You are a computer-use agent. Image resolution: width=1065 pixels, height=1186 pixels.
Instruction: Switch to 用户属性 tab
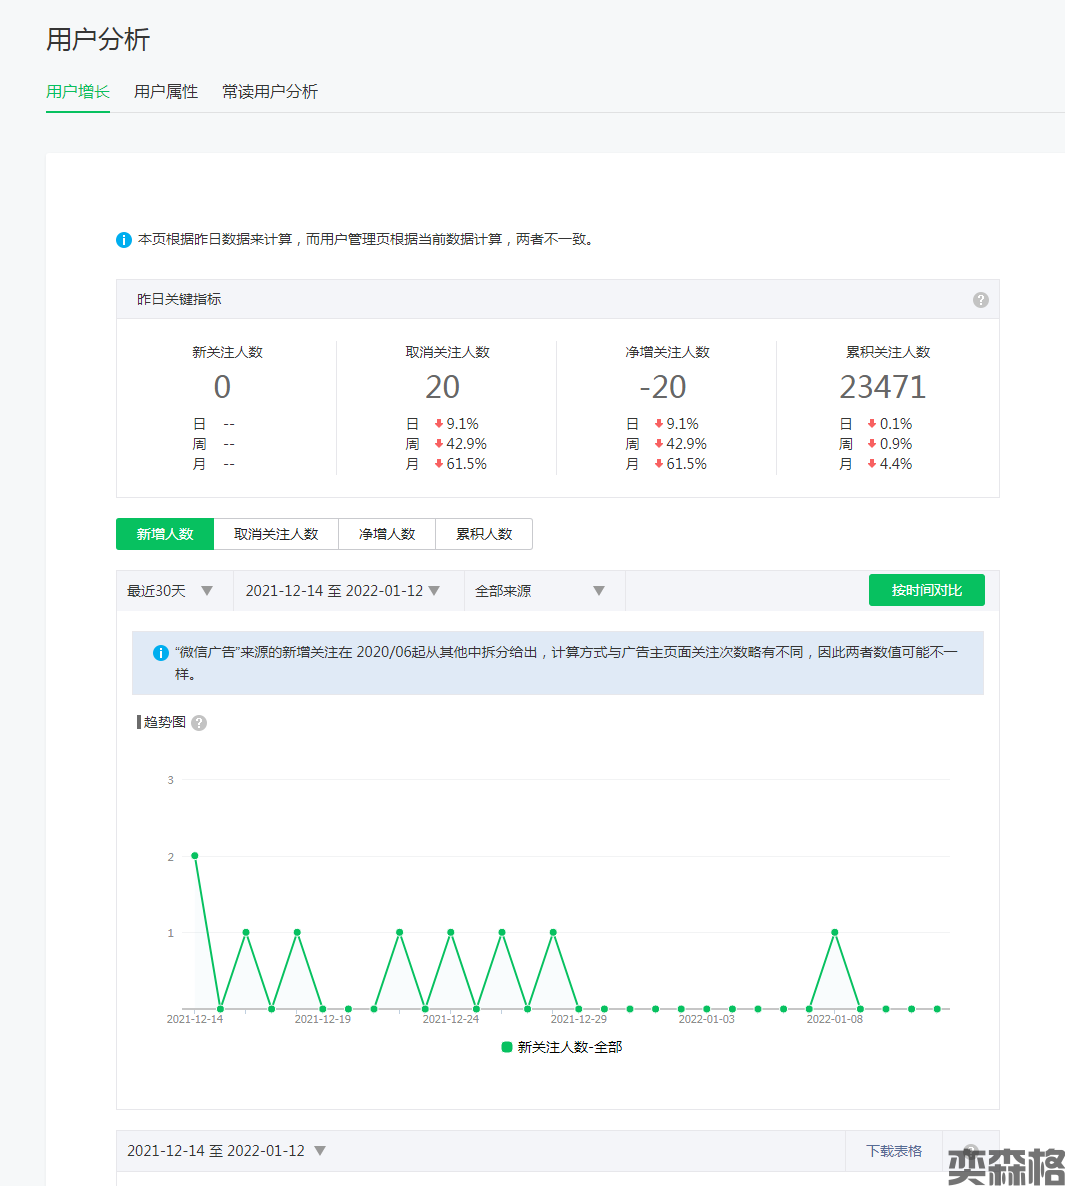tap(166, 92)
